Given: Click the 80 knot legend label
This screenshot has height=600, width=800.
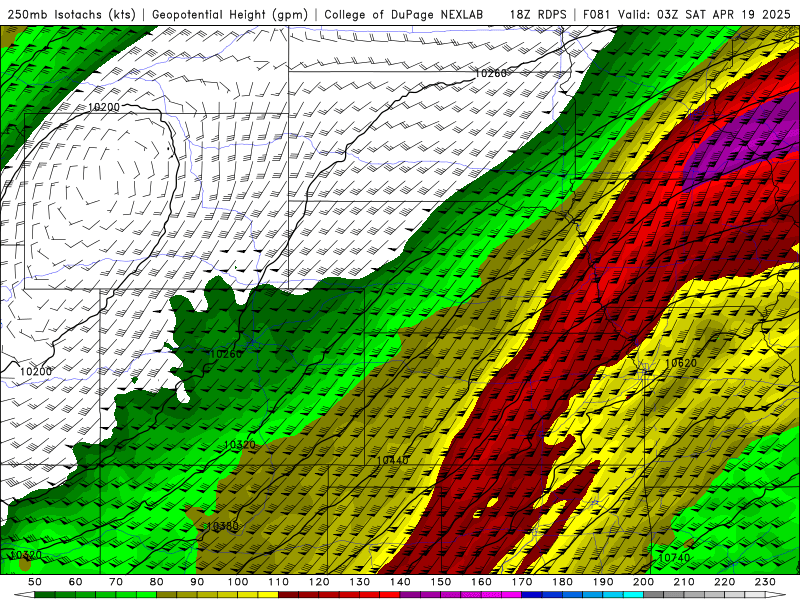Looking at the screenshot, I should click(x=157, y=582).
